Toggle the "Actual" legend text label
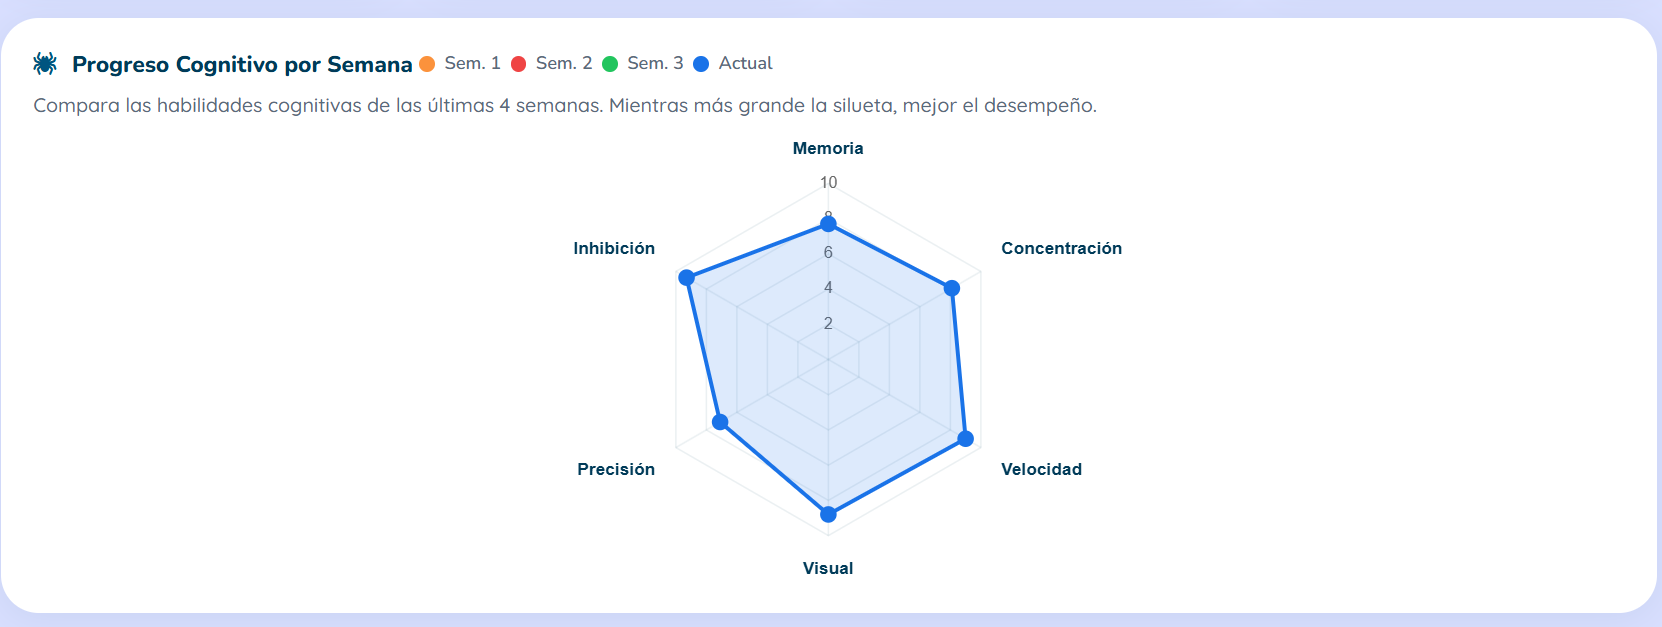Image resolution: width=1662 pixels, height=627 pixels. coord(745,63)
